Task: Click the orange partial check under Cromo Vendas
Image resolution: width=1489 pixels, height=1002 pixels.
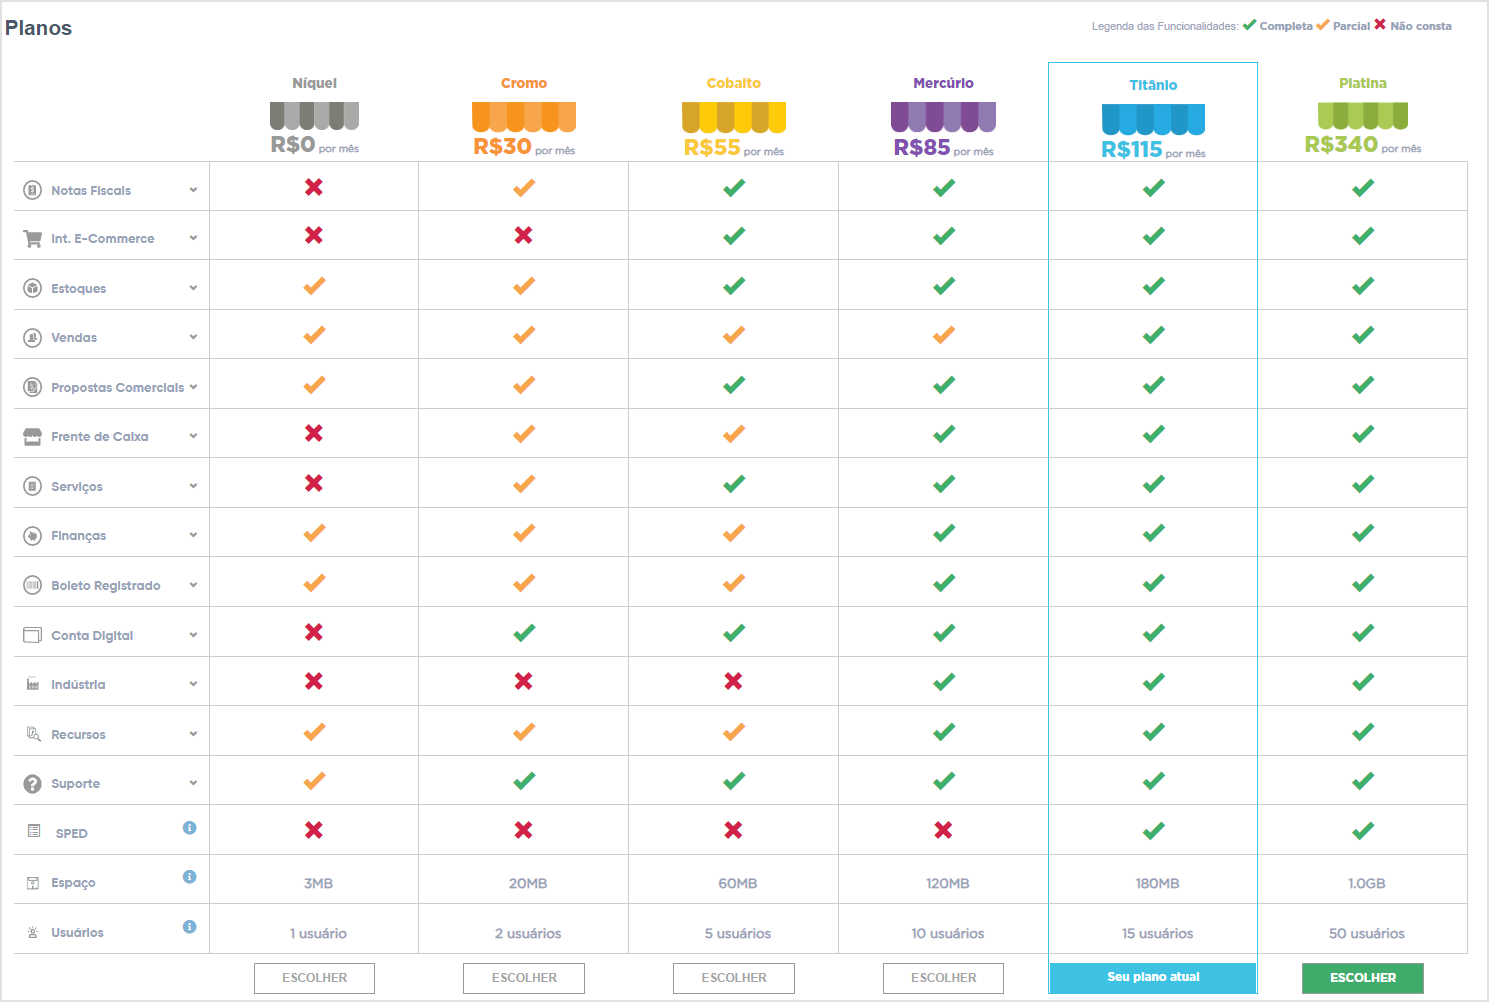Action: pyautogui.click(x=523, y=335)
